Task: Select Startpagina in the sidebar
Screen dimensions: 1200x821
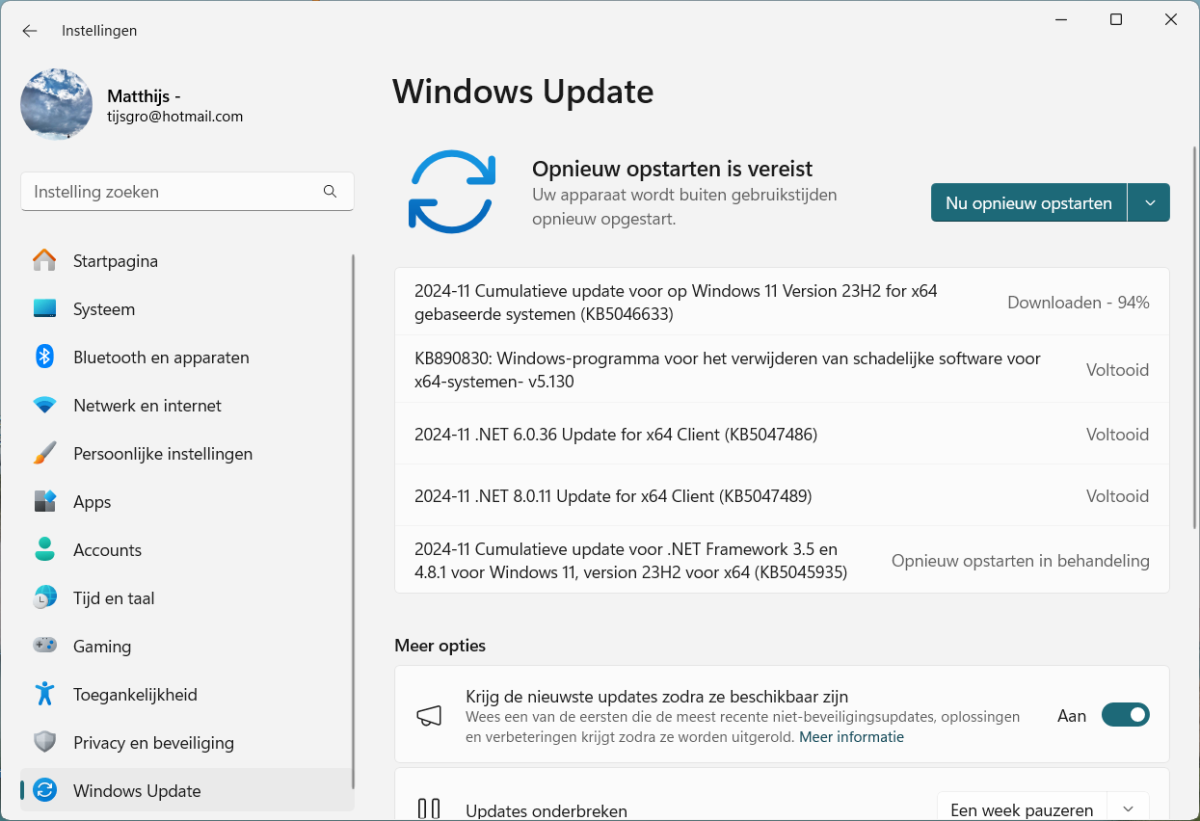Action: pyautogui.click(x=115, y=261)
